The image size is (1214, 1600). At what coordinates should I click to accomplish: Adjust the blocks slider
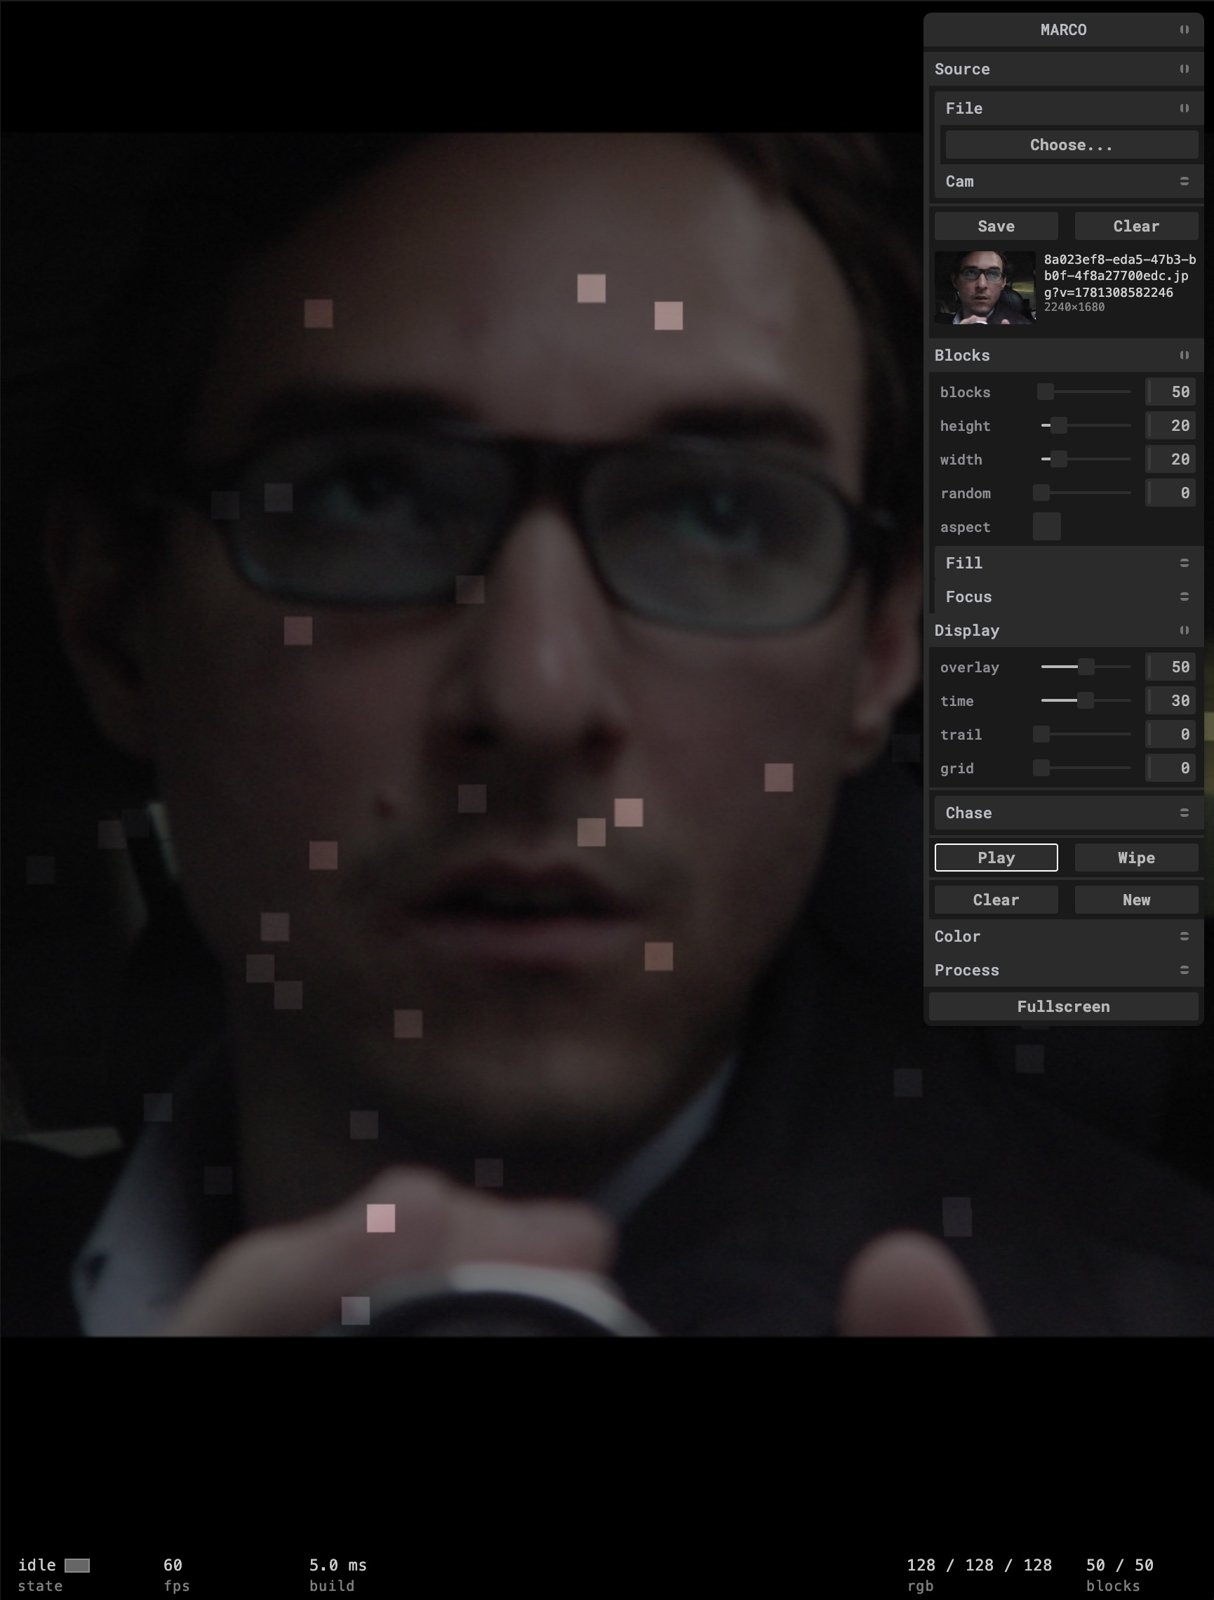tap(1085, 392)
